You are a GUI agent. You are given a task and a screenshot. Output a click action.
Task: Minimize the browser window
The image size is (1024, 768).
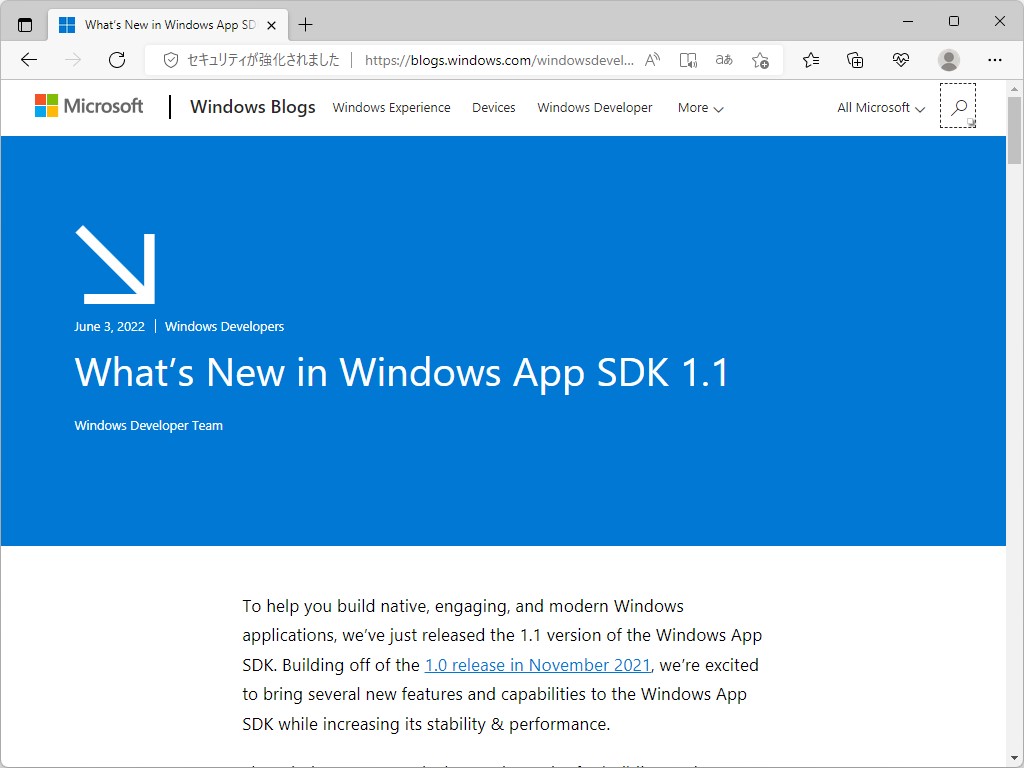pos(908,22)
